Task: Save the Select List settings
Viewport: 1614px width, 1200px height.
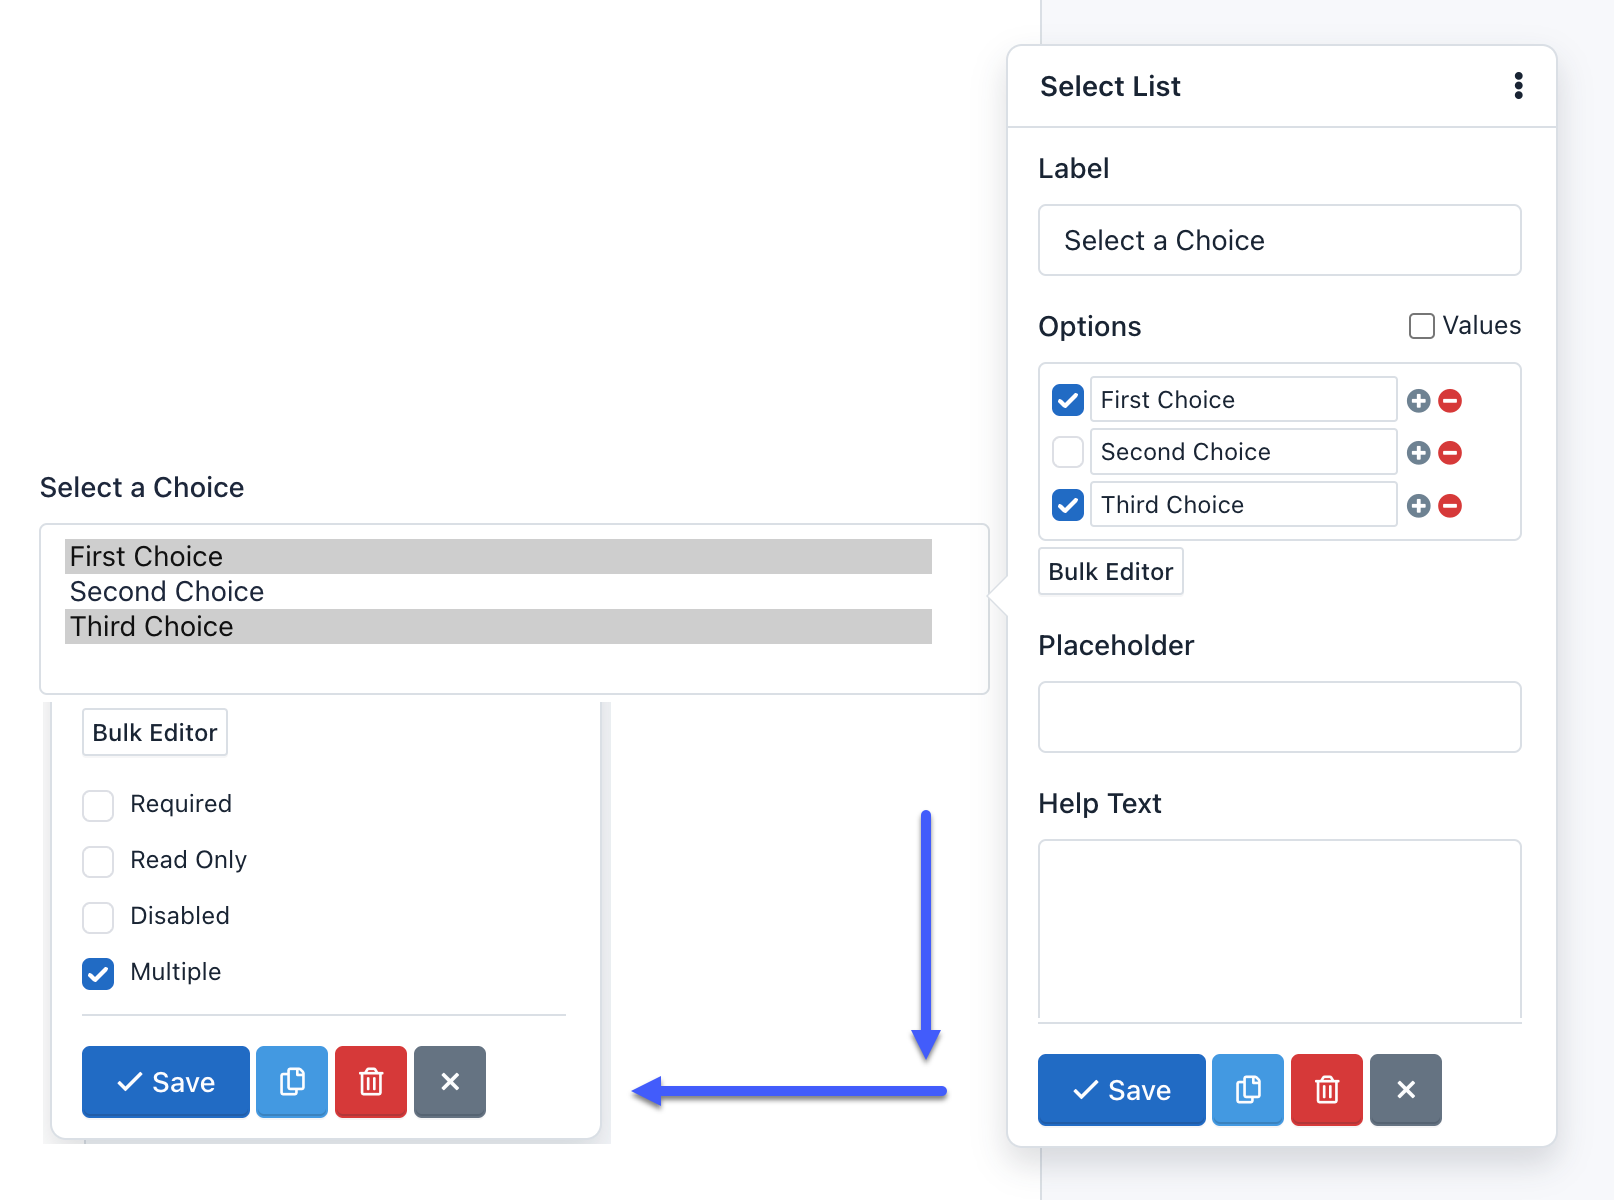Action: tap(1120, 1090)
